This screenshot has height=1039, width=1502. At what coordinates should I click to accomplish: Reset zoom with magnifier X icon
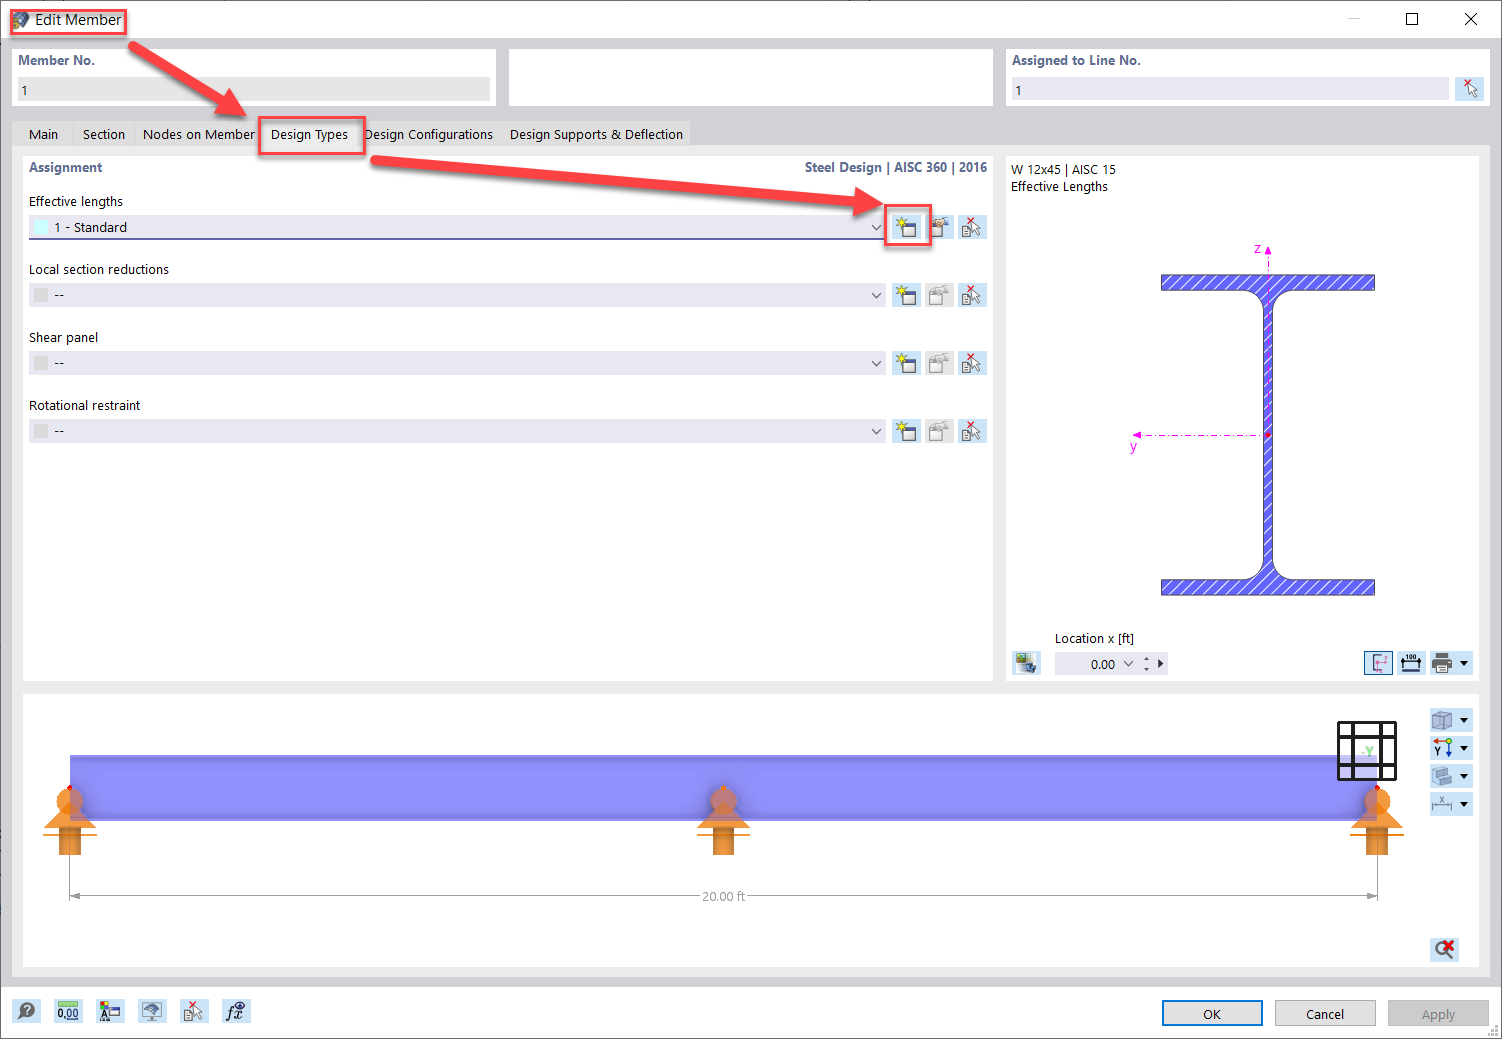point(1444,949)
